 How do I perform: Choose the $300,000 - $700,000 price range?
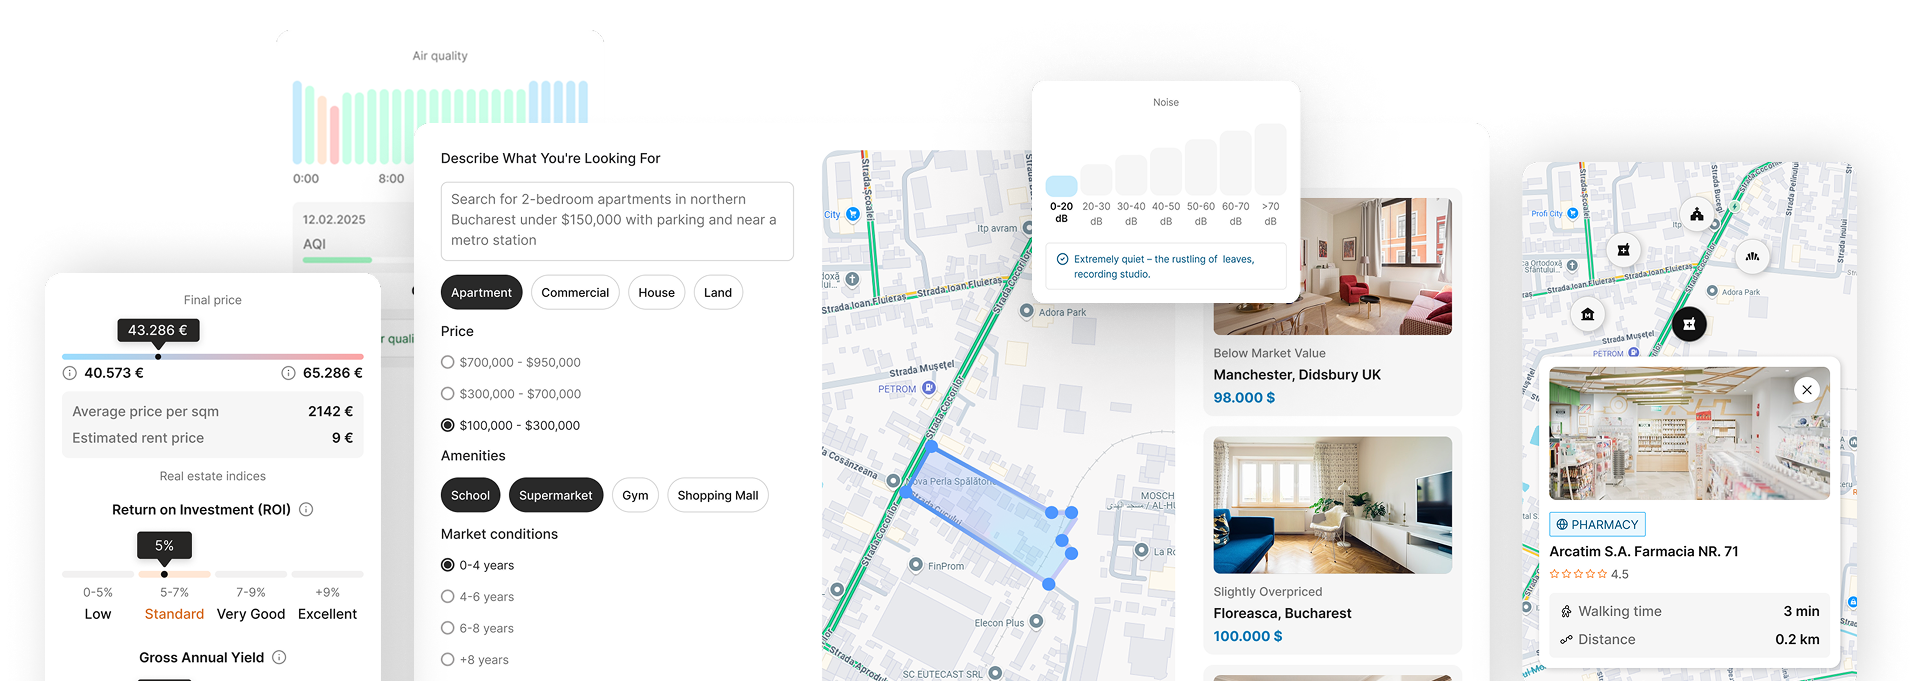tap(448, 394)
